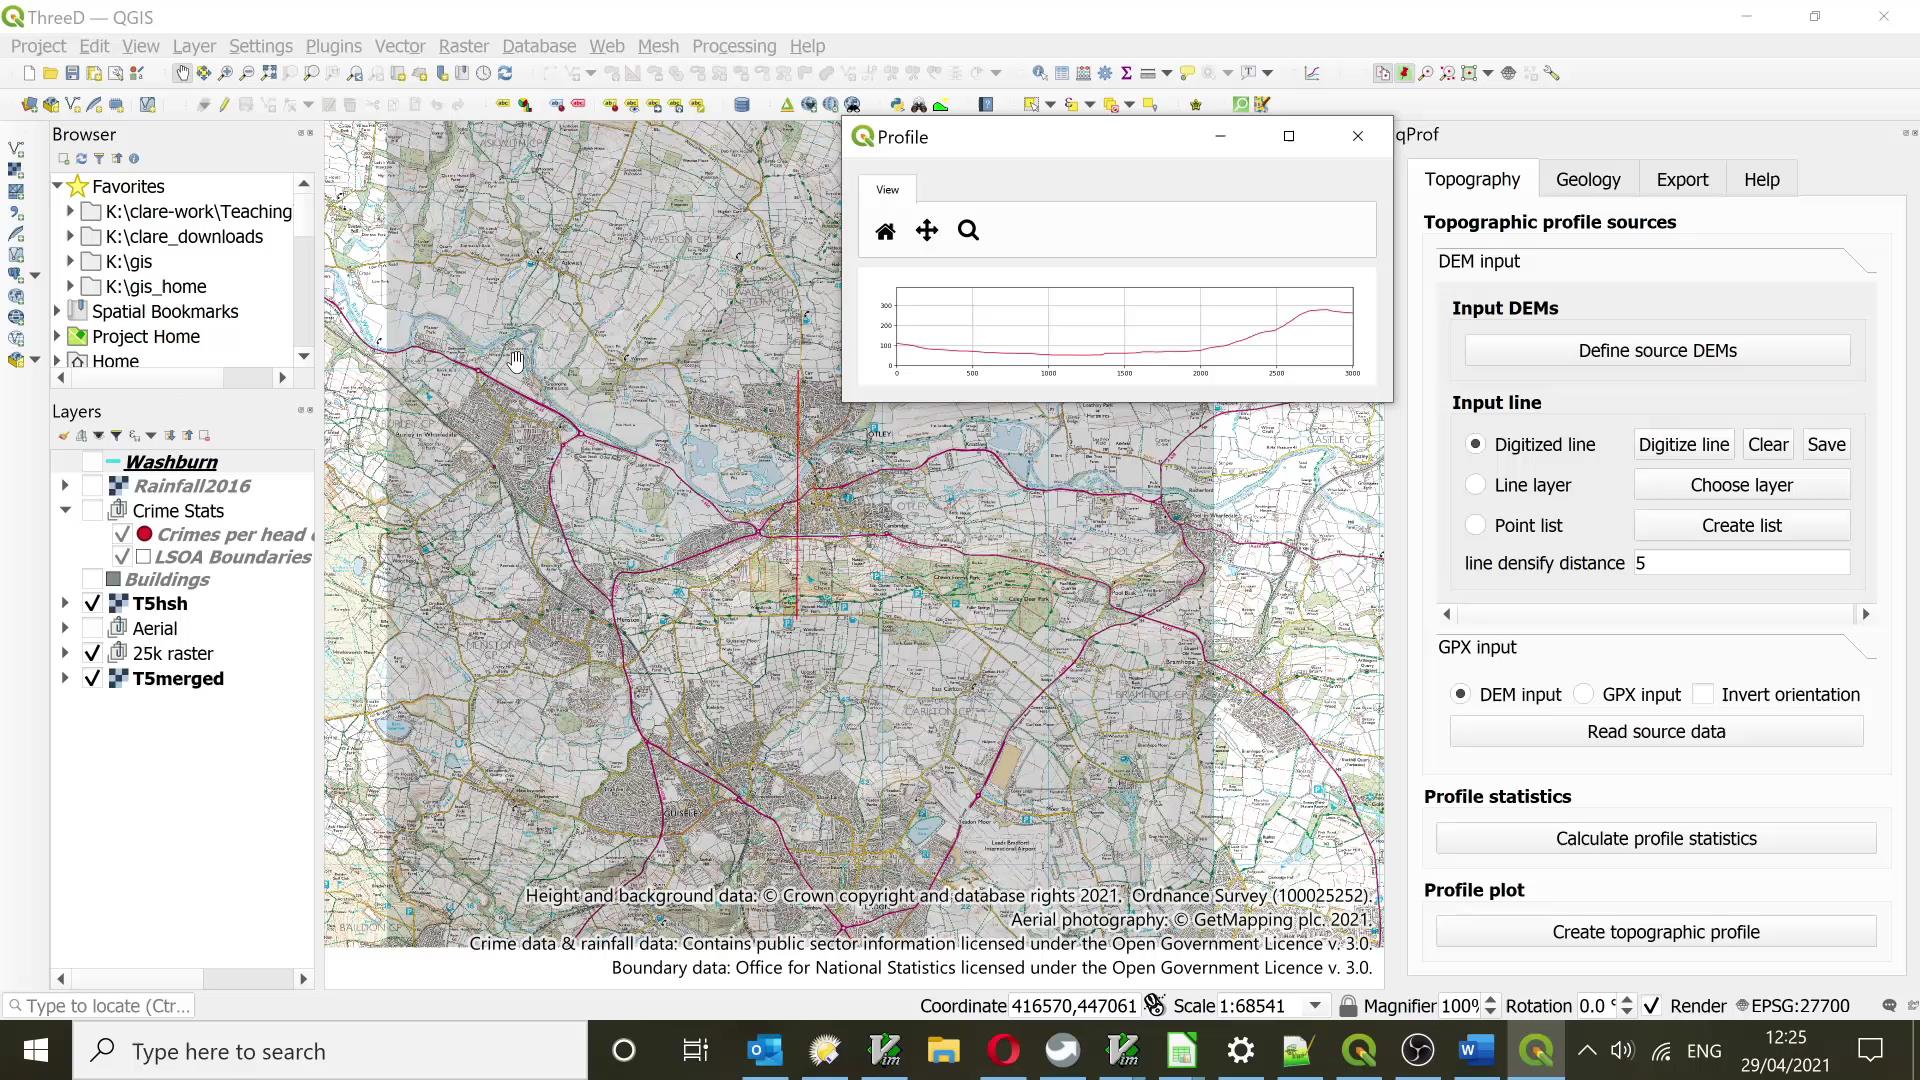Collapse the Crime Stats layer group
The image size is (1920, 1080).
pos(65,510)
